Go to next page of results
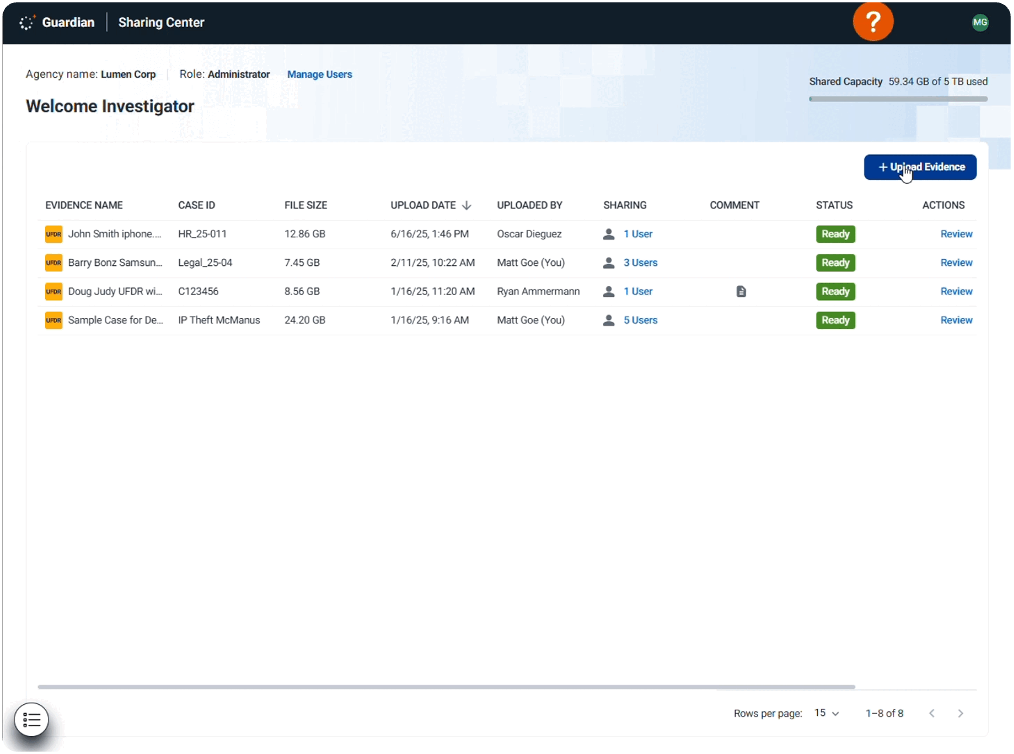Image resolution: width=1014 pixels, height=754 pixels. tap(960, 713)
